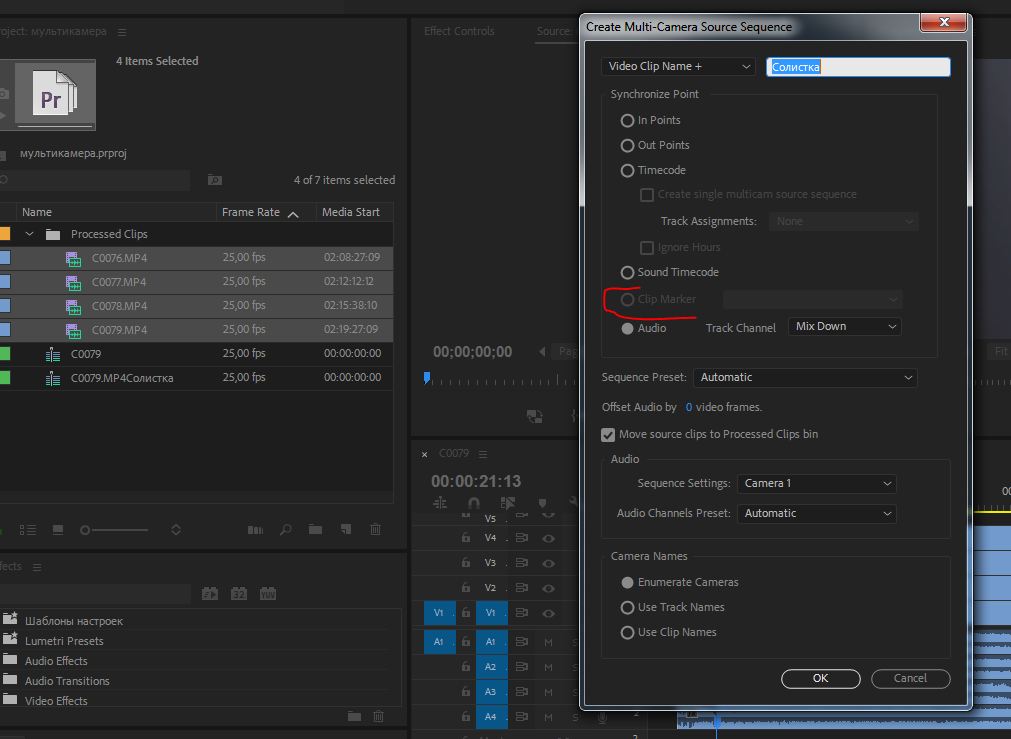Screen dimensions: 1011x739
Task: Mute audio track A3
Action: 548,692
